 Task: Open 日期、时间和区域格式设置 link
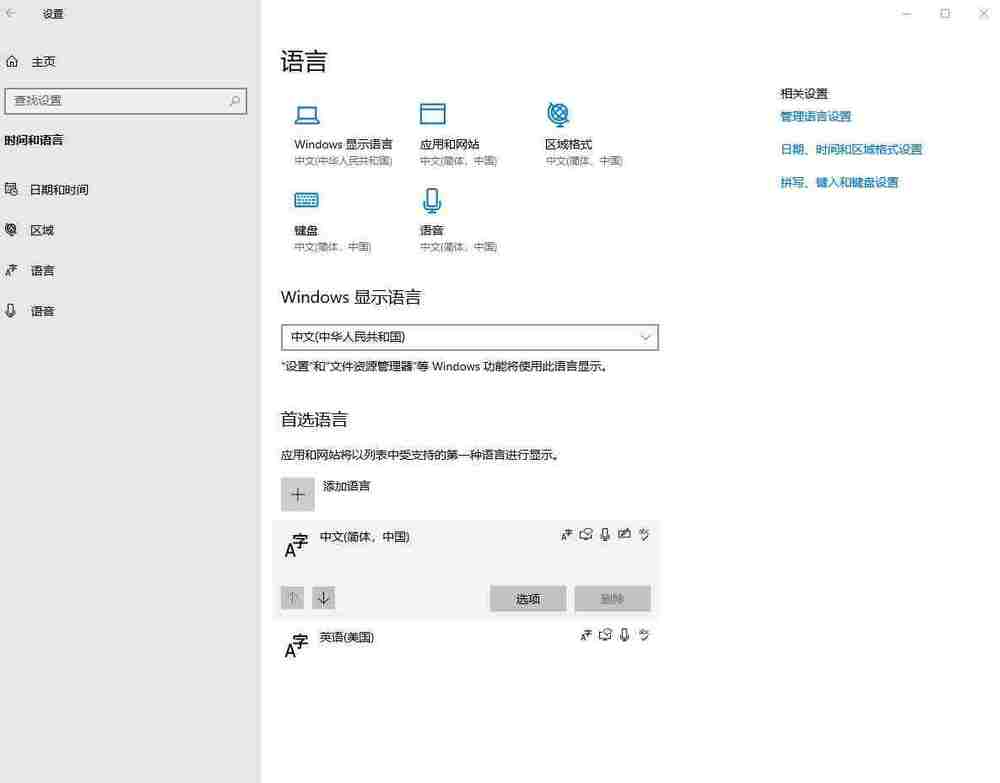click(x=850, y=150)
